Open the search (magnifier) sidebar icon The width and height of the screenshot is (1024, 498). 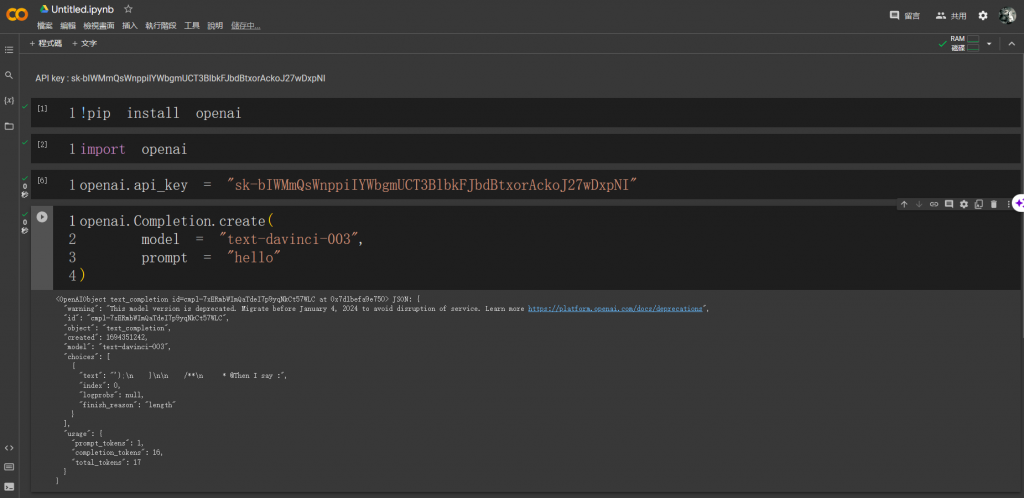[x=9, y=75]
